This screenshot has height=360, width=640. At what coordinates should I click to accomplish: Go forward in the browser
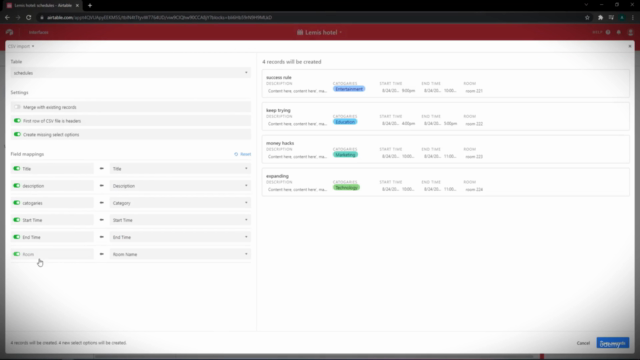click(x=18, y=18)
